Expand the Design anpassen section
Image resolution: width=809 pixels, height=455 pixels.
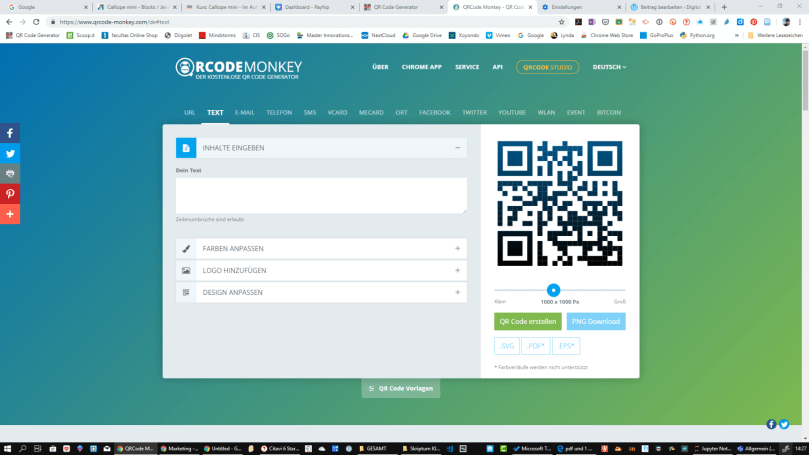pyautogui.click(x=458, y=292)
